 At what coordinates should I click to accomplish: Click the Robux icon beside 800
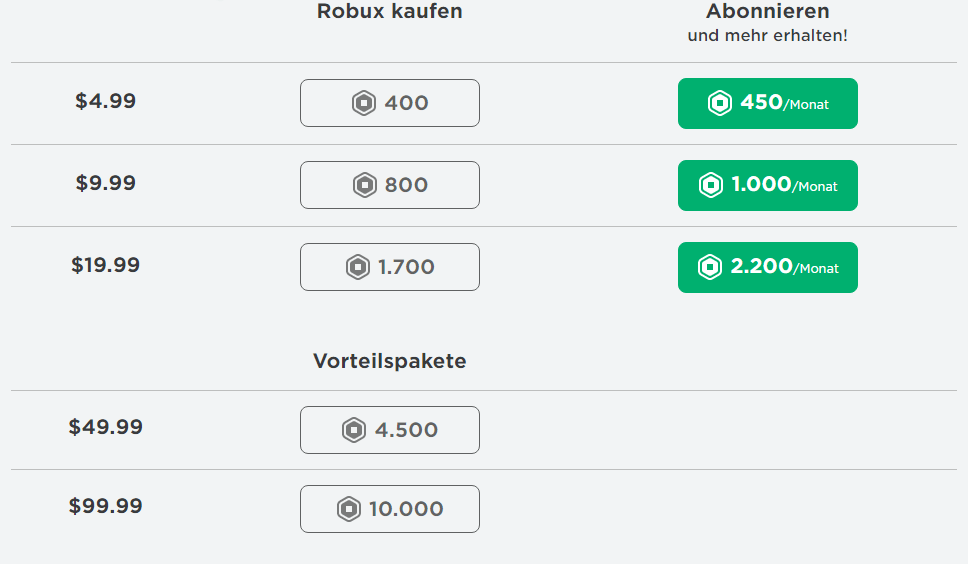pyautogui.click(x=365, y=185)
